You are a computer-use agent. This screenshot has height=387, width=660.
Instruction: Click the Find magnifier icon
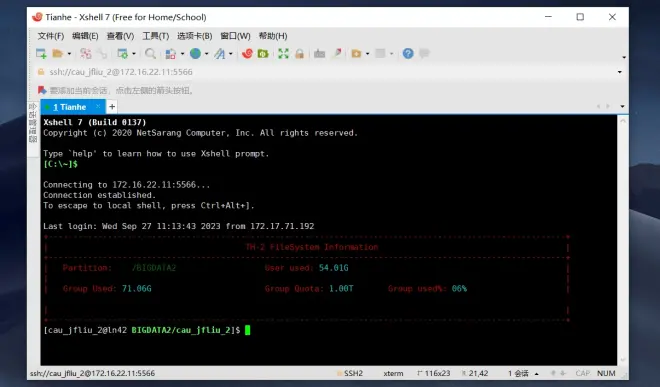(150, 53)
